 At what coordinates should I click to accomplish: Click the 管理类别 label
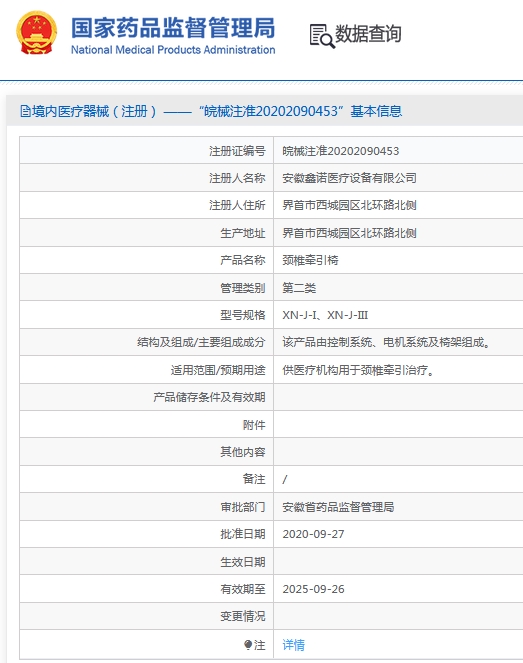pos(243,288)
